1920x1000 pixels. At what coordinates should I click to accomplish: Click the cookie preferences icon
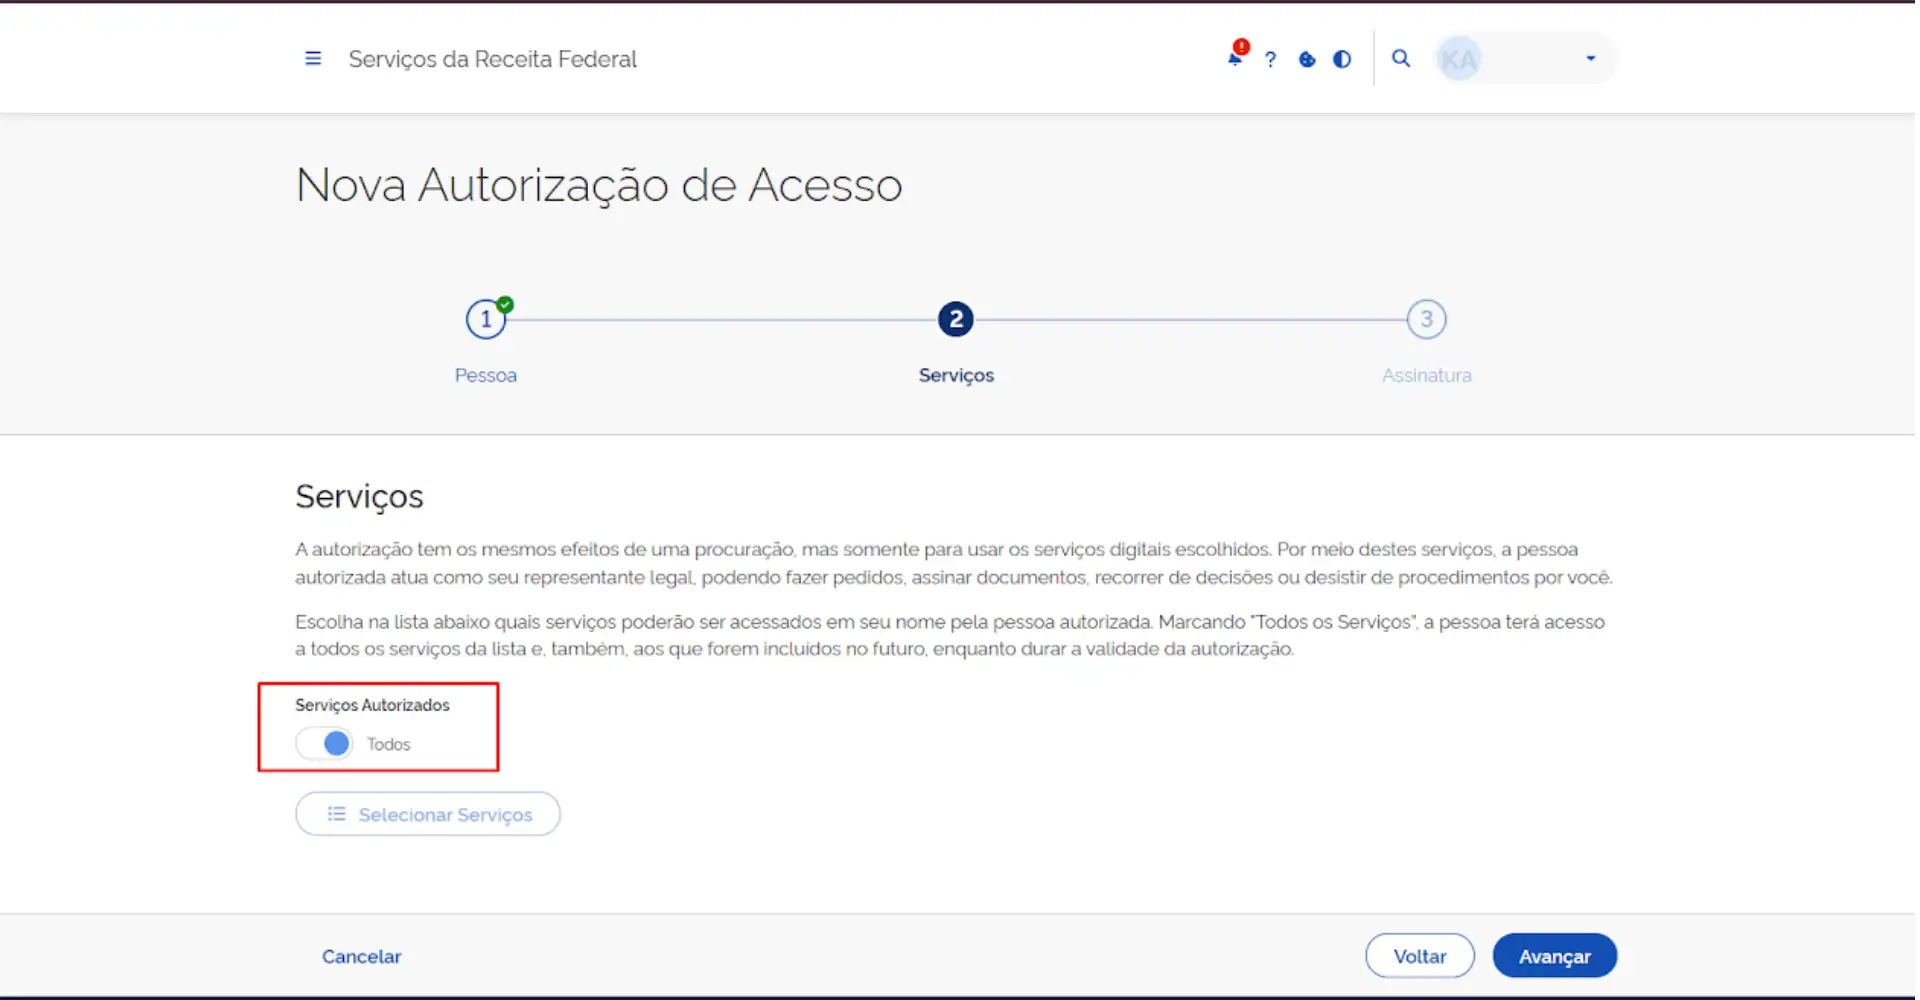(1307, 59)
